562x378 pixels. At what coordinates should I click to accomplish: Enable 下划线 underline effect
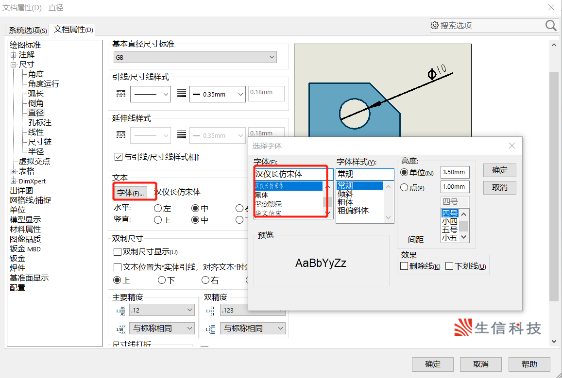tap(449, 266)
